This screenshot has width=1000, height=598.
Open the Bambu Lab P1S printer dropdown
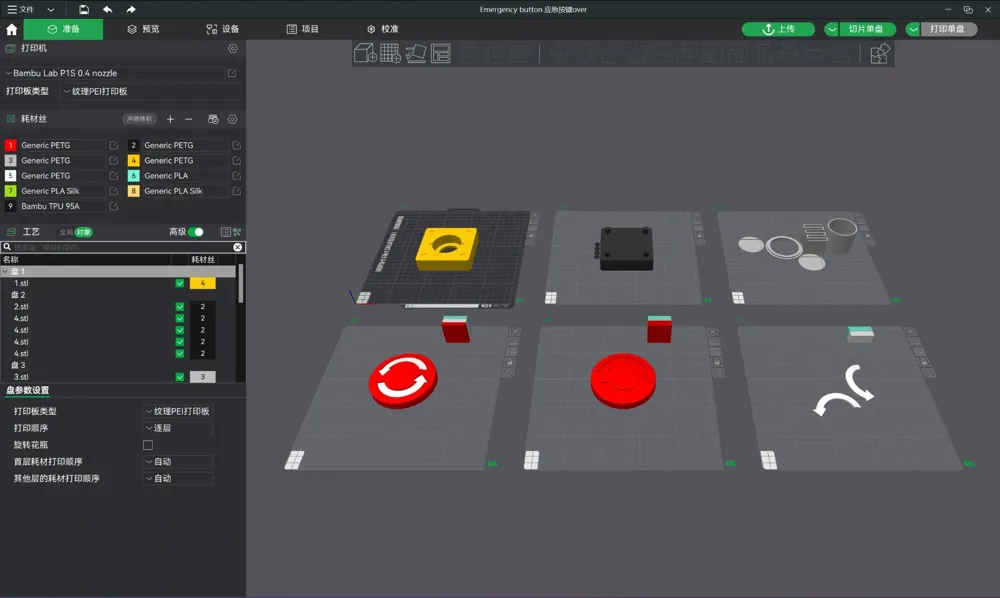point(115,73)
